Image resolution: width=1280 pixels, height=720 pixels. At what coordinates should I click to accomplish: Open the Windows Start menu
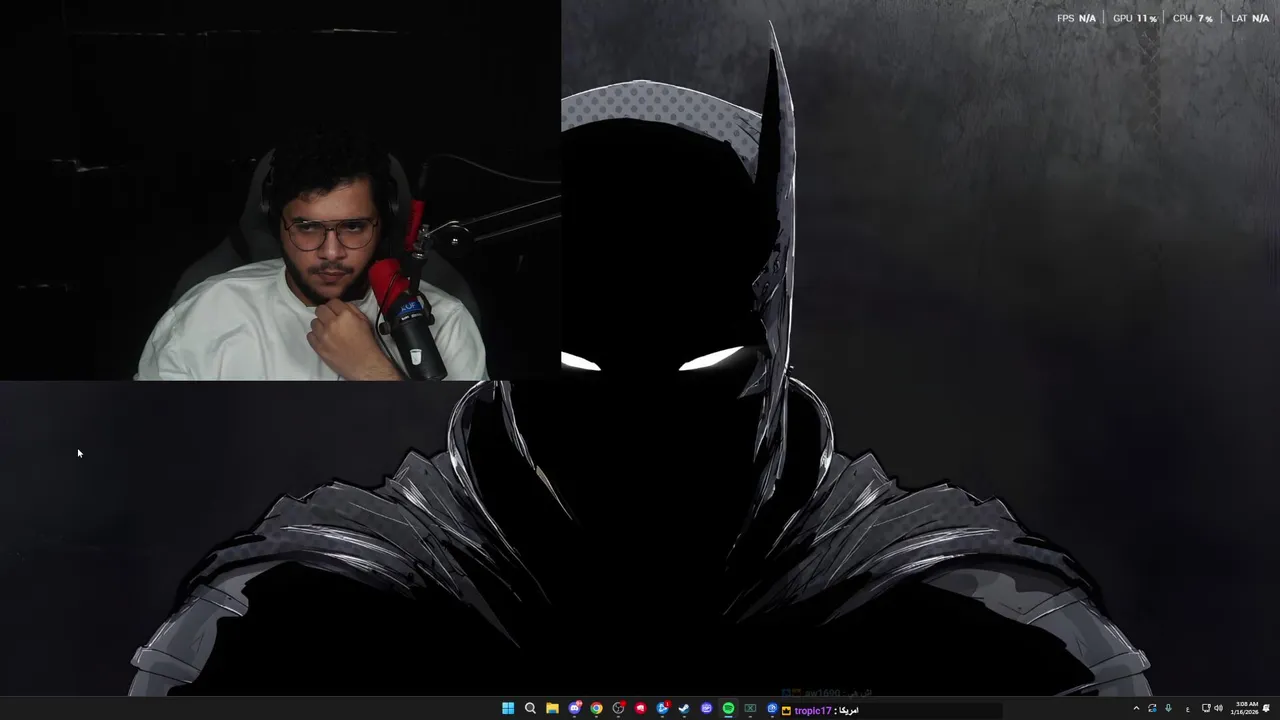(x=508, y=709)
